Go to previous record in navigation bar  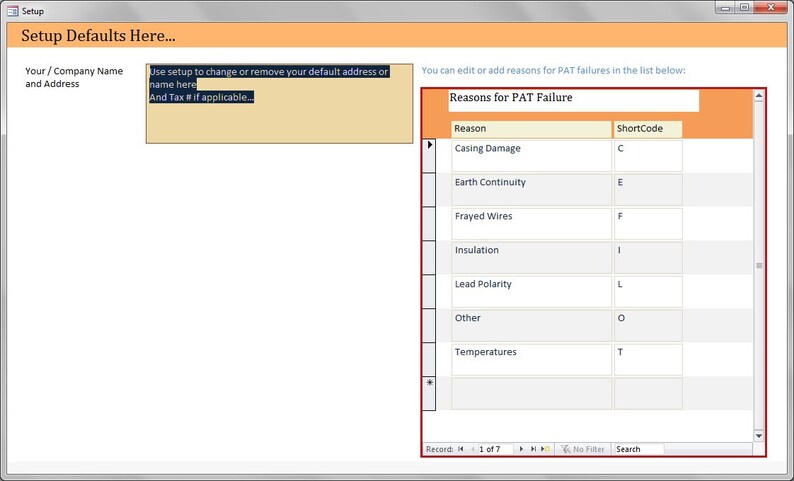click(472, 449)
